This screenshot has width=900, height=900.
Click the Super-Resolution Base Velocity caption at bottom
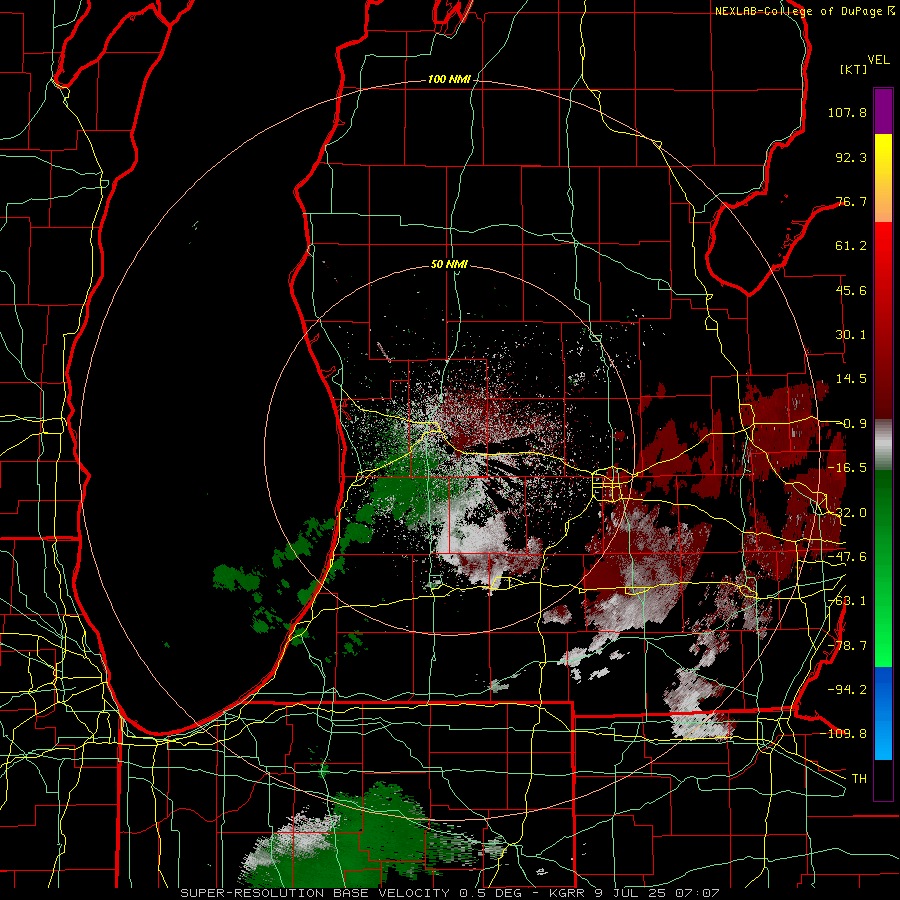(x=449, y=893)
